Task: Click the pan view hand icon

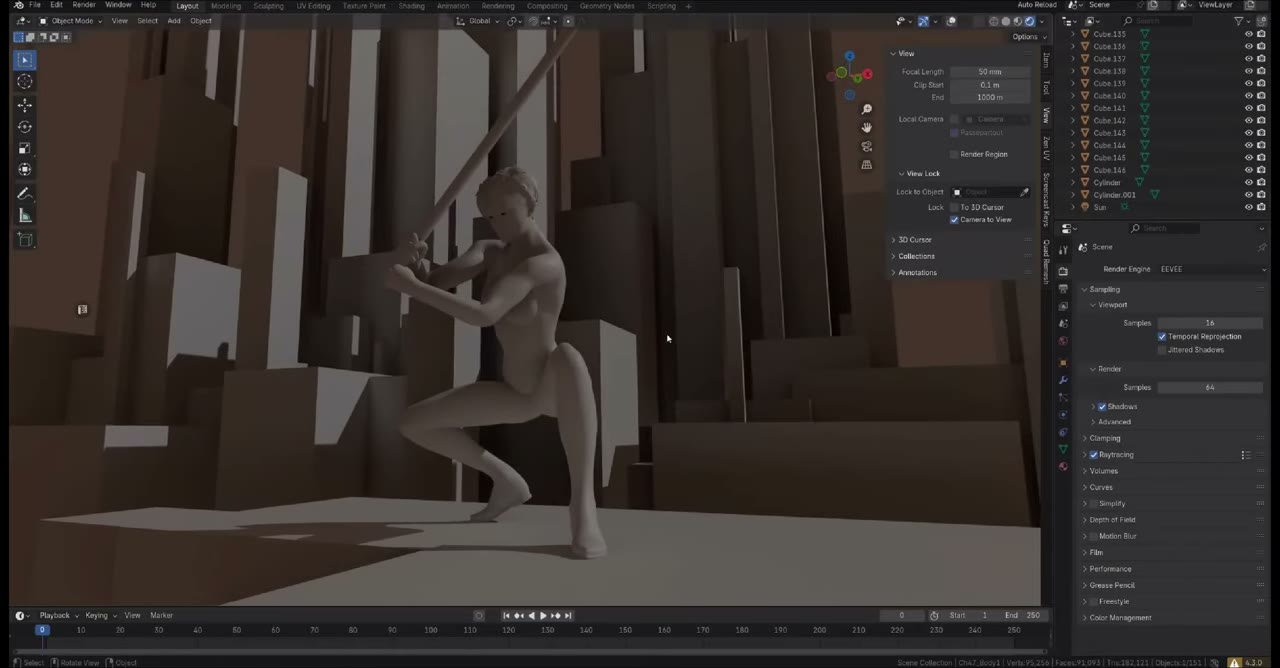Action: (x=867, y=127)
